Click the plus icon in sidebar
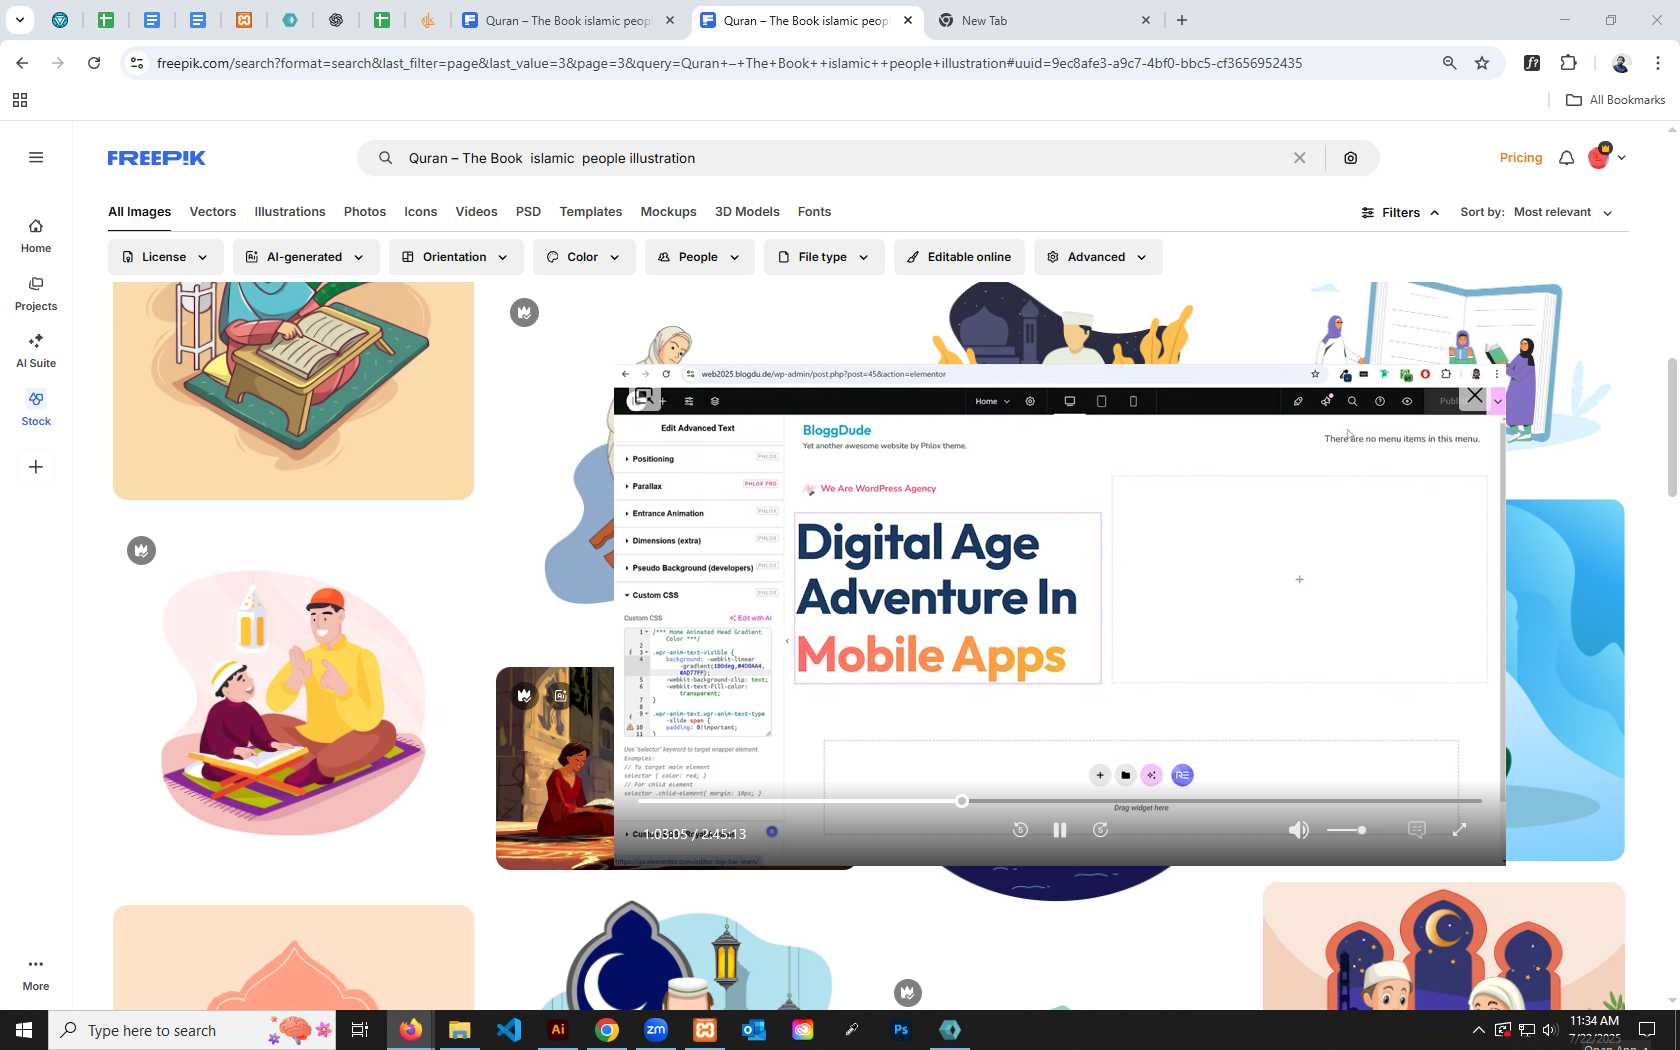 coord(36,467)
